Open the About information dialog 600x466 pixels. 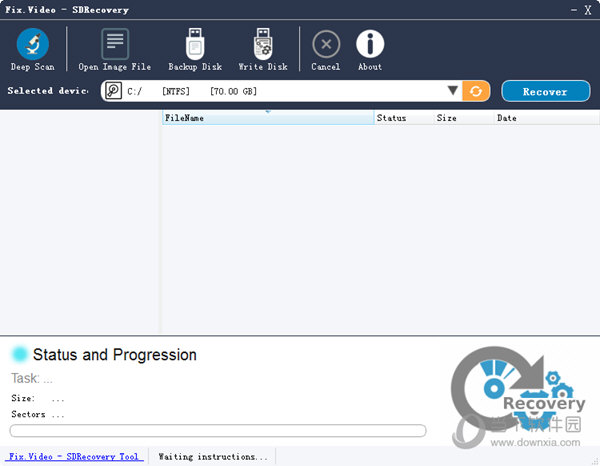pos(370,51)
